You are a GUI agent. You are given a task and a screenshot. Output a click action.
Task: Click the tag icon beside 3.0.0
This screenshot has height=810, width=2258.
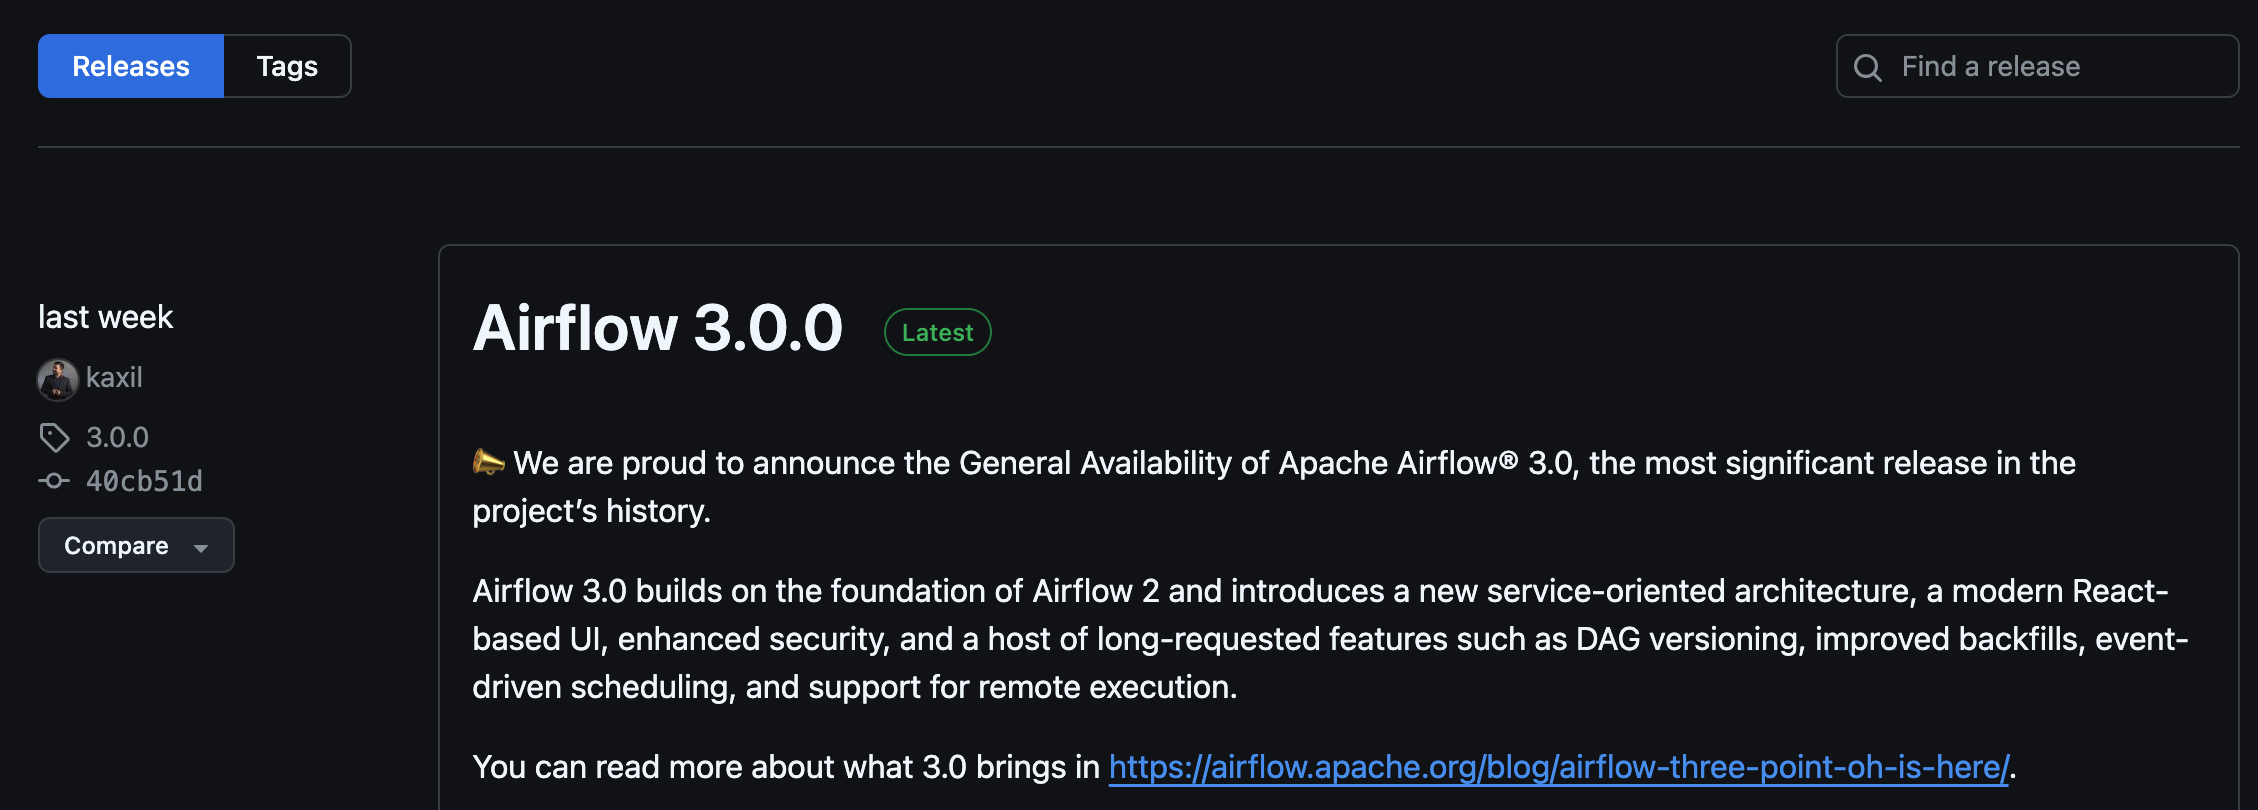pyautogui.click(x=54, y=437)
